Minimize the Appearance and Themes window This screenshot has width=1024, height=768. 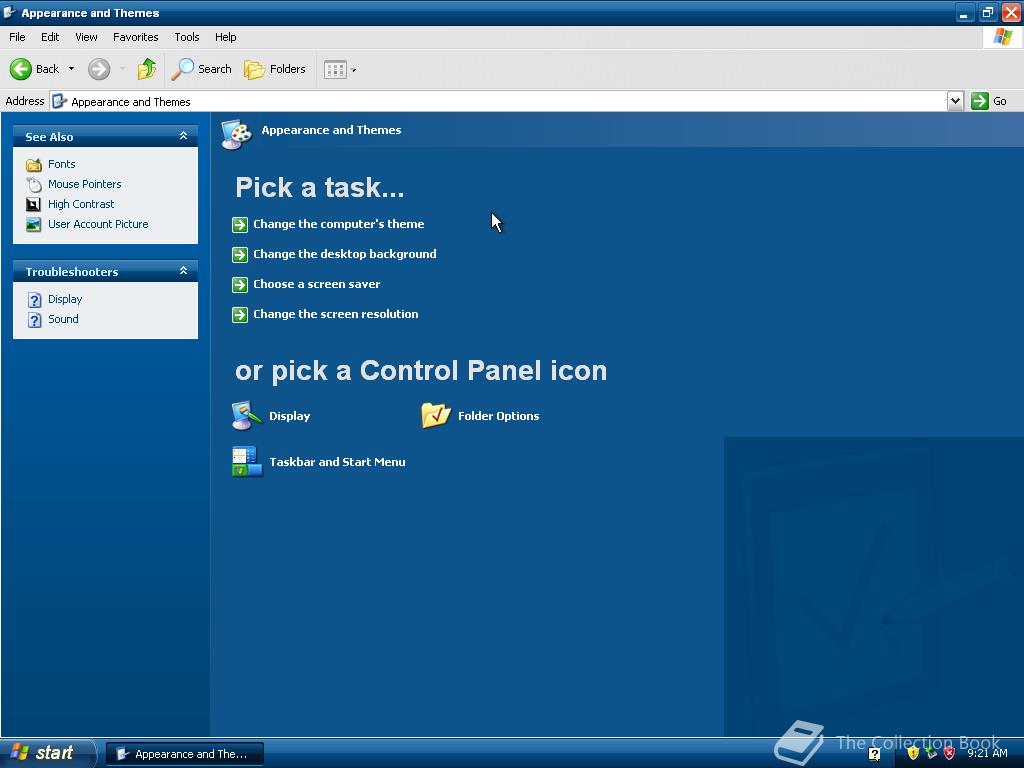coord(965,12)
